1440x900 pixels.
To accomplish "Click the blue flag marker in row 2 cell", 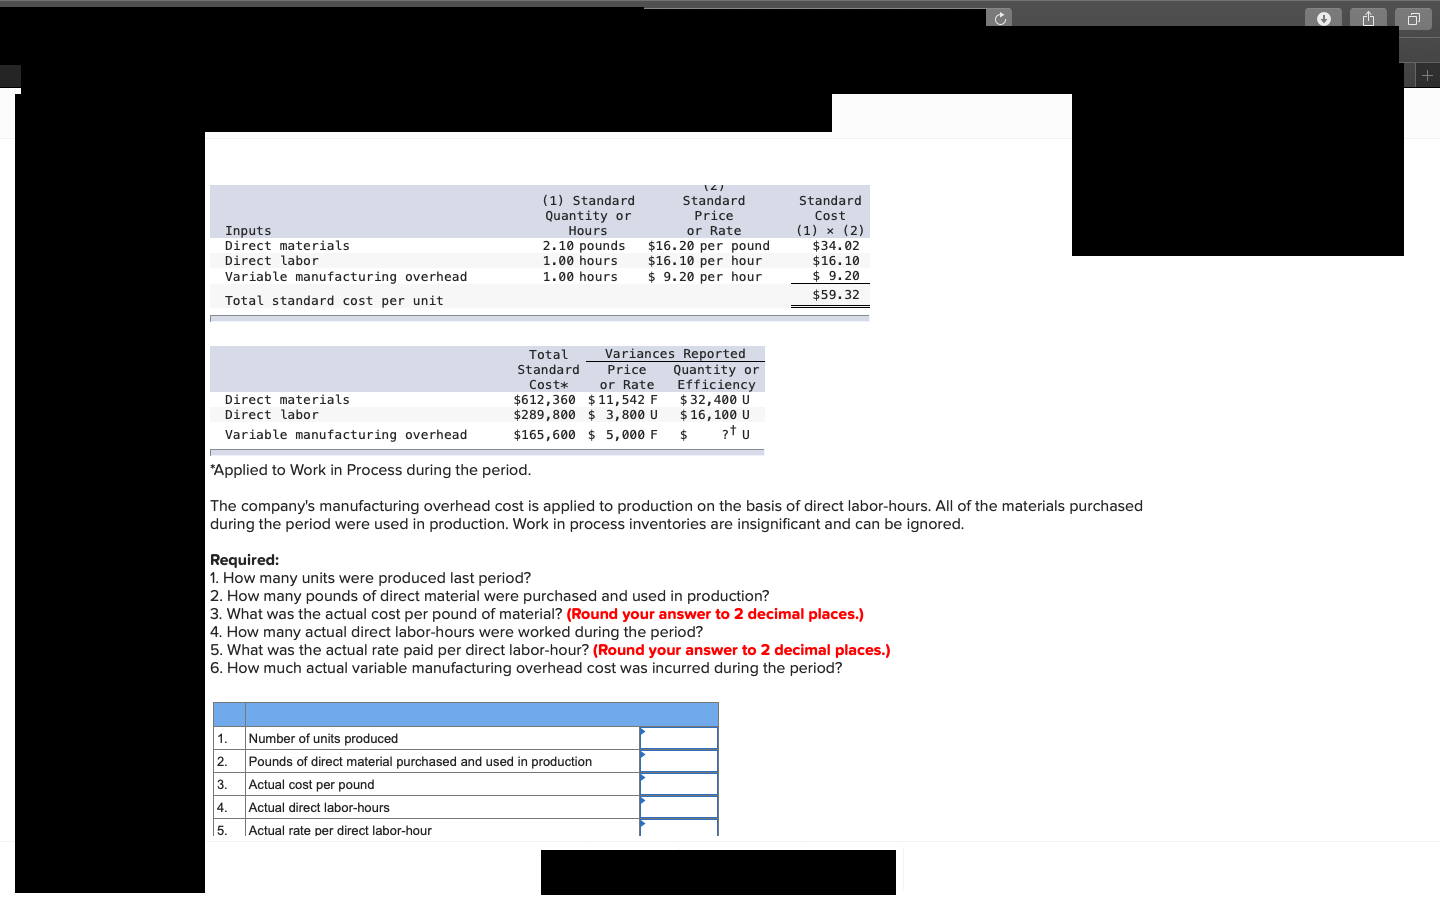I will coord(641,755).
